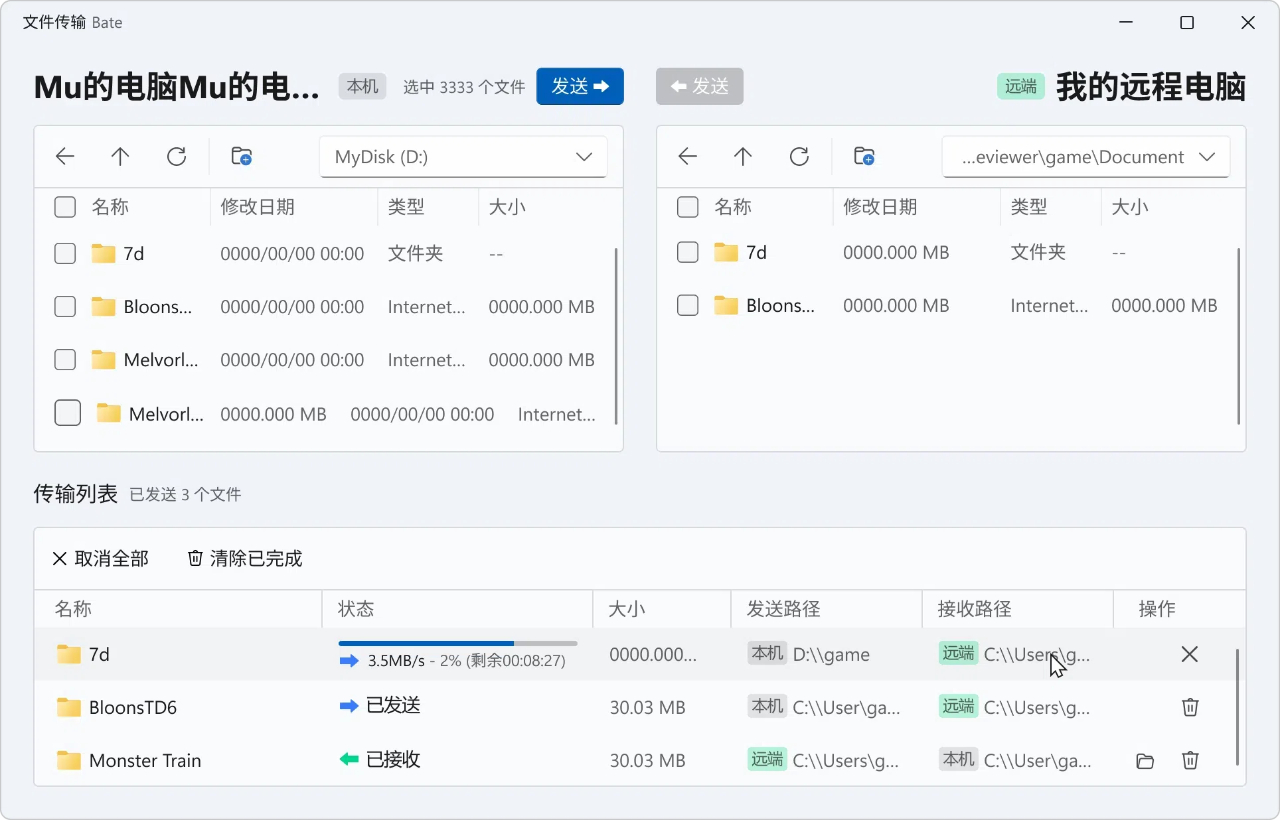Cancel all transfers via 取消全部
This screenshot has width=1280, height=820.
pyautogui.click(x=99, y=558)
